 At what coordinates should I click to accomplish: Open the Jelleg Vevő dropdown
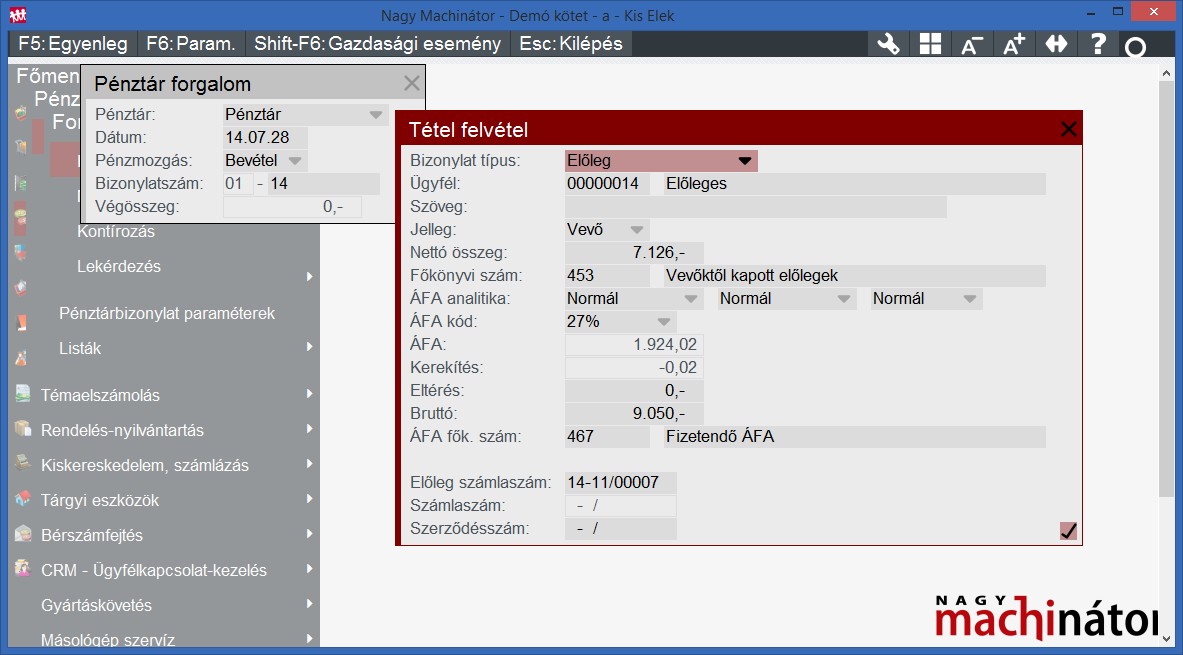pos(637,229)
